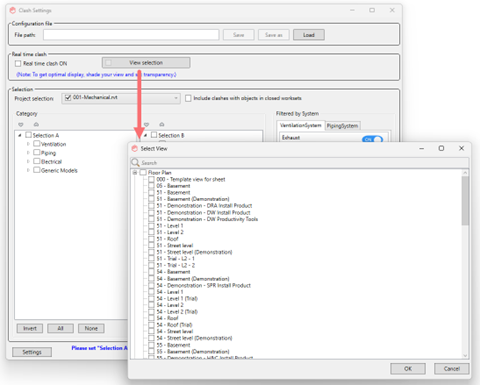Tick the 51 - Level 1 view checkbox
This screenshot has height=385, width=480.
151,226
